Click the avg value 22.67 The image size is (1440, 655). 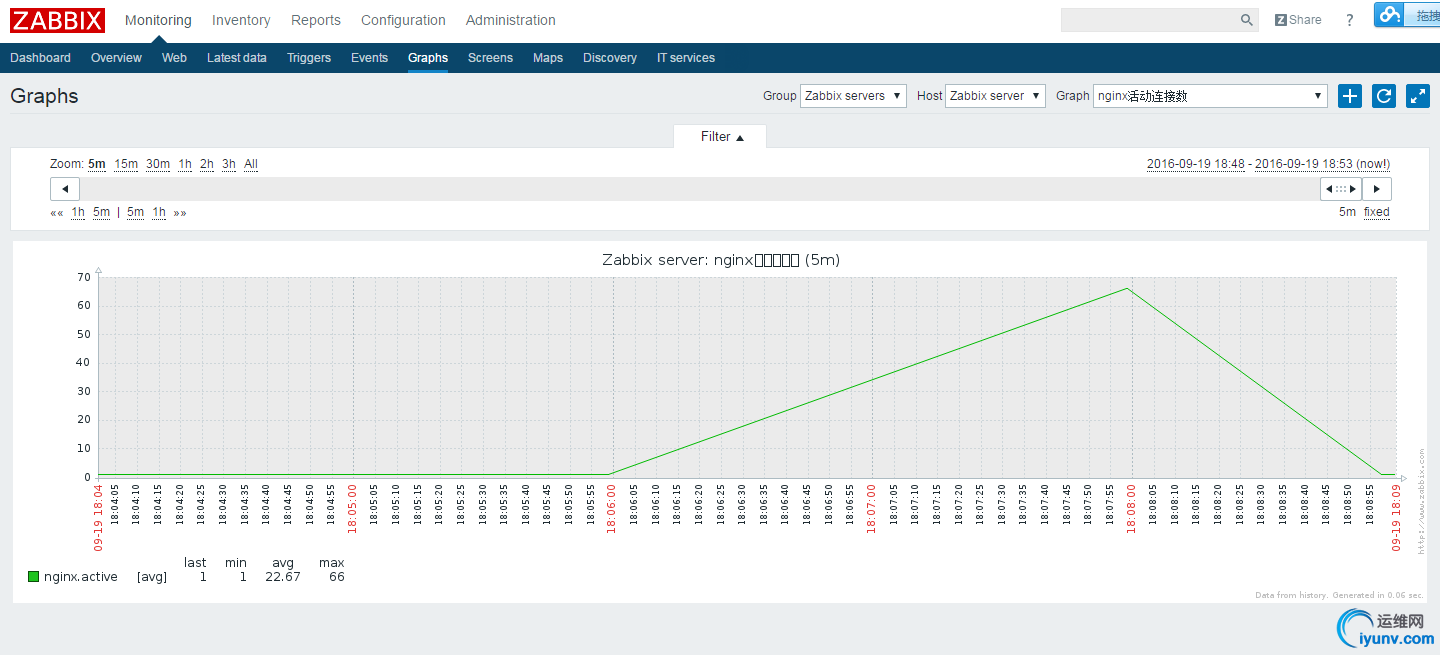[283, 577]
